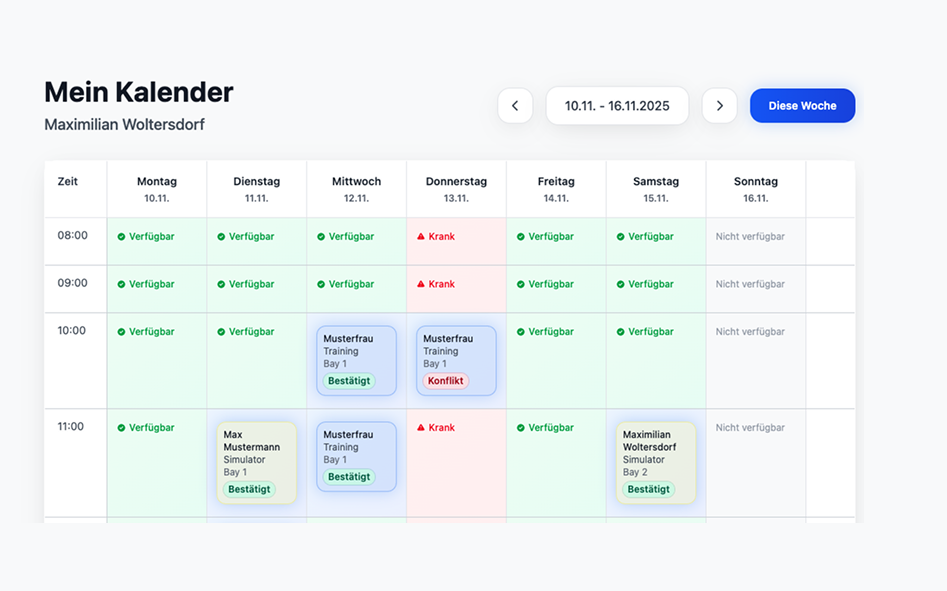Select the Montag 10.11. column header

[x=157, y=189]
